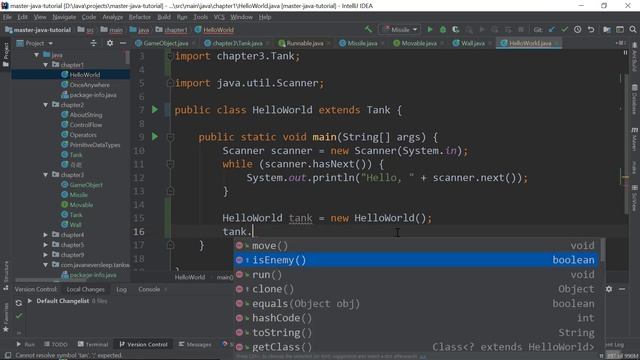The width and height of the screenshot is (640, 360).
Task: Open Version Control panel gear settings
Action: point(609,289)
